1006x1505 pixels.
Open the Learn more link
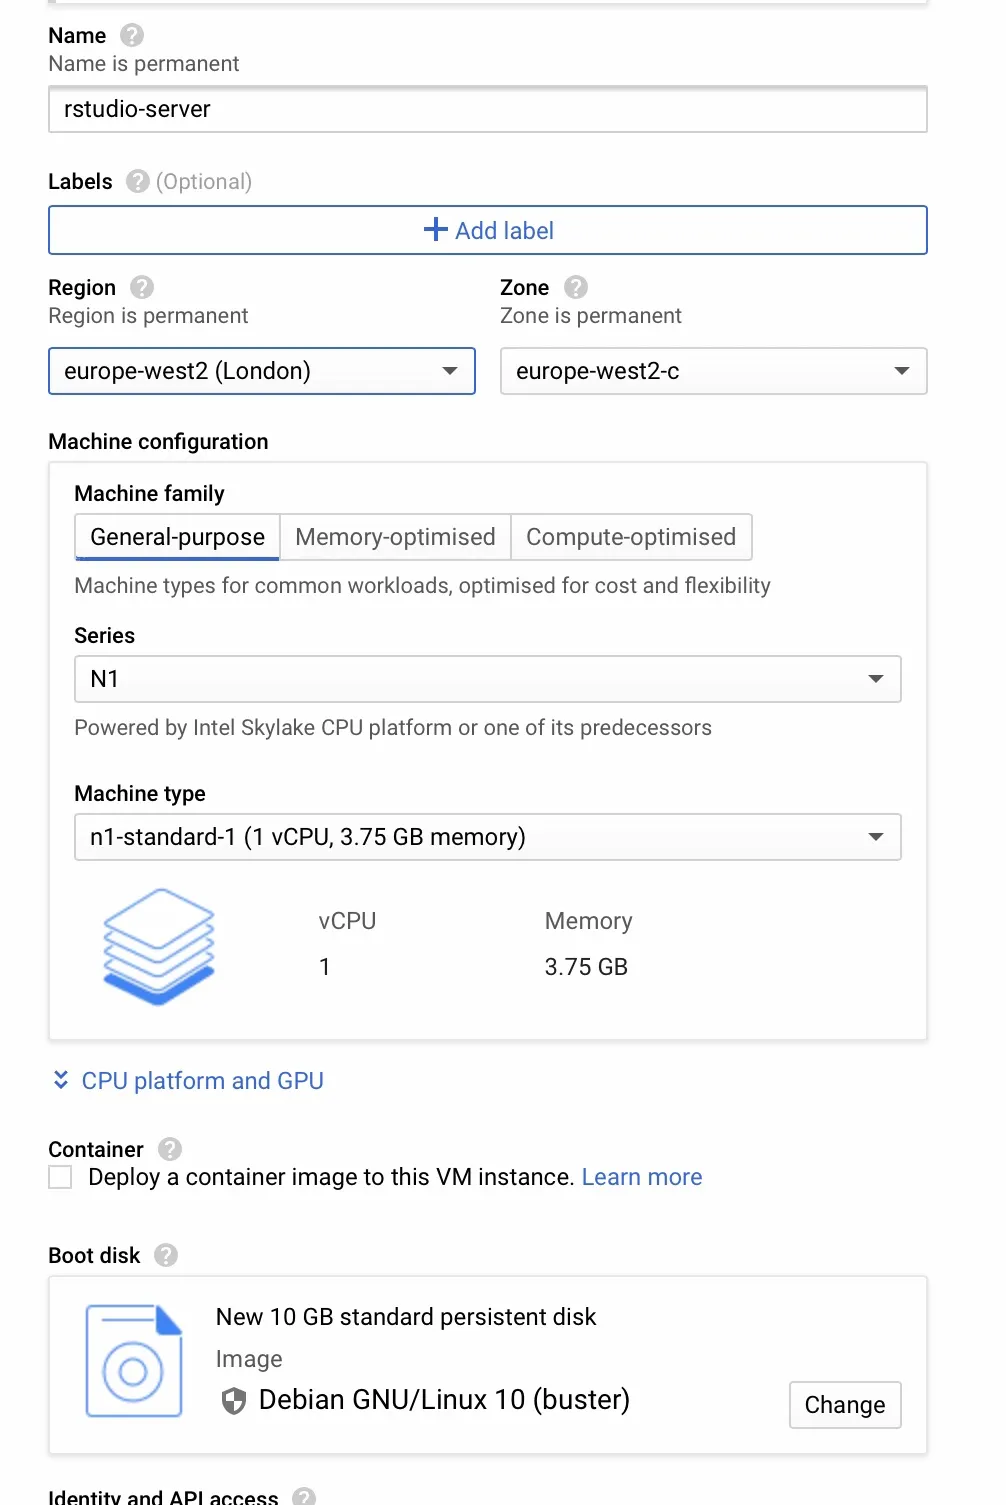(x=642, y=1177)
